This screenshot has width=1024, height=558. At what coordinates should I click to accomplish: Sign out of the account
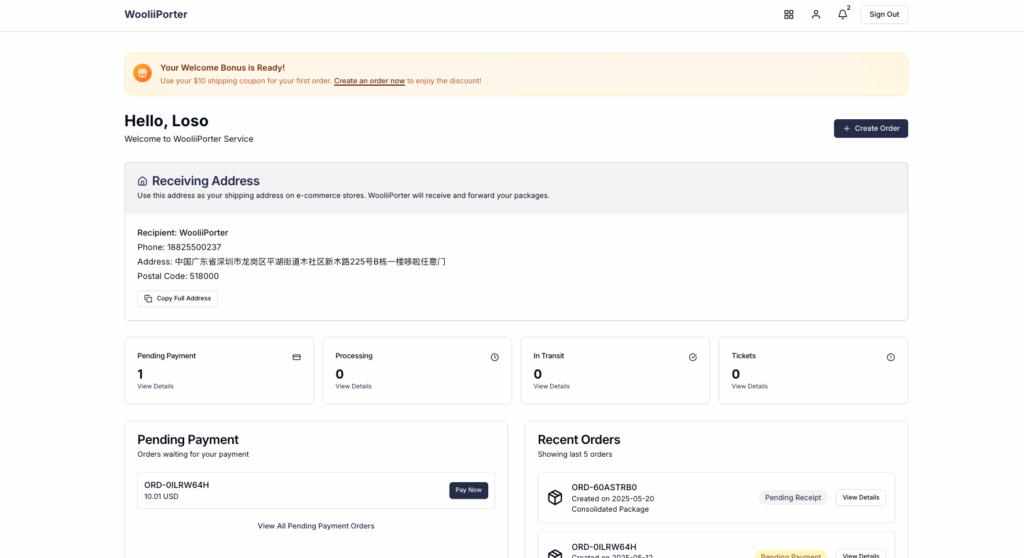[x=884, y=14]
